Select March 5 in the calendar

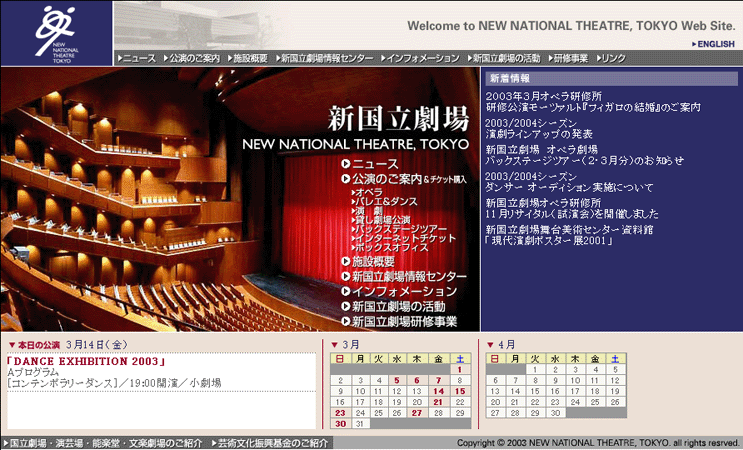397,380
